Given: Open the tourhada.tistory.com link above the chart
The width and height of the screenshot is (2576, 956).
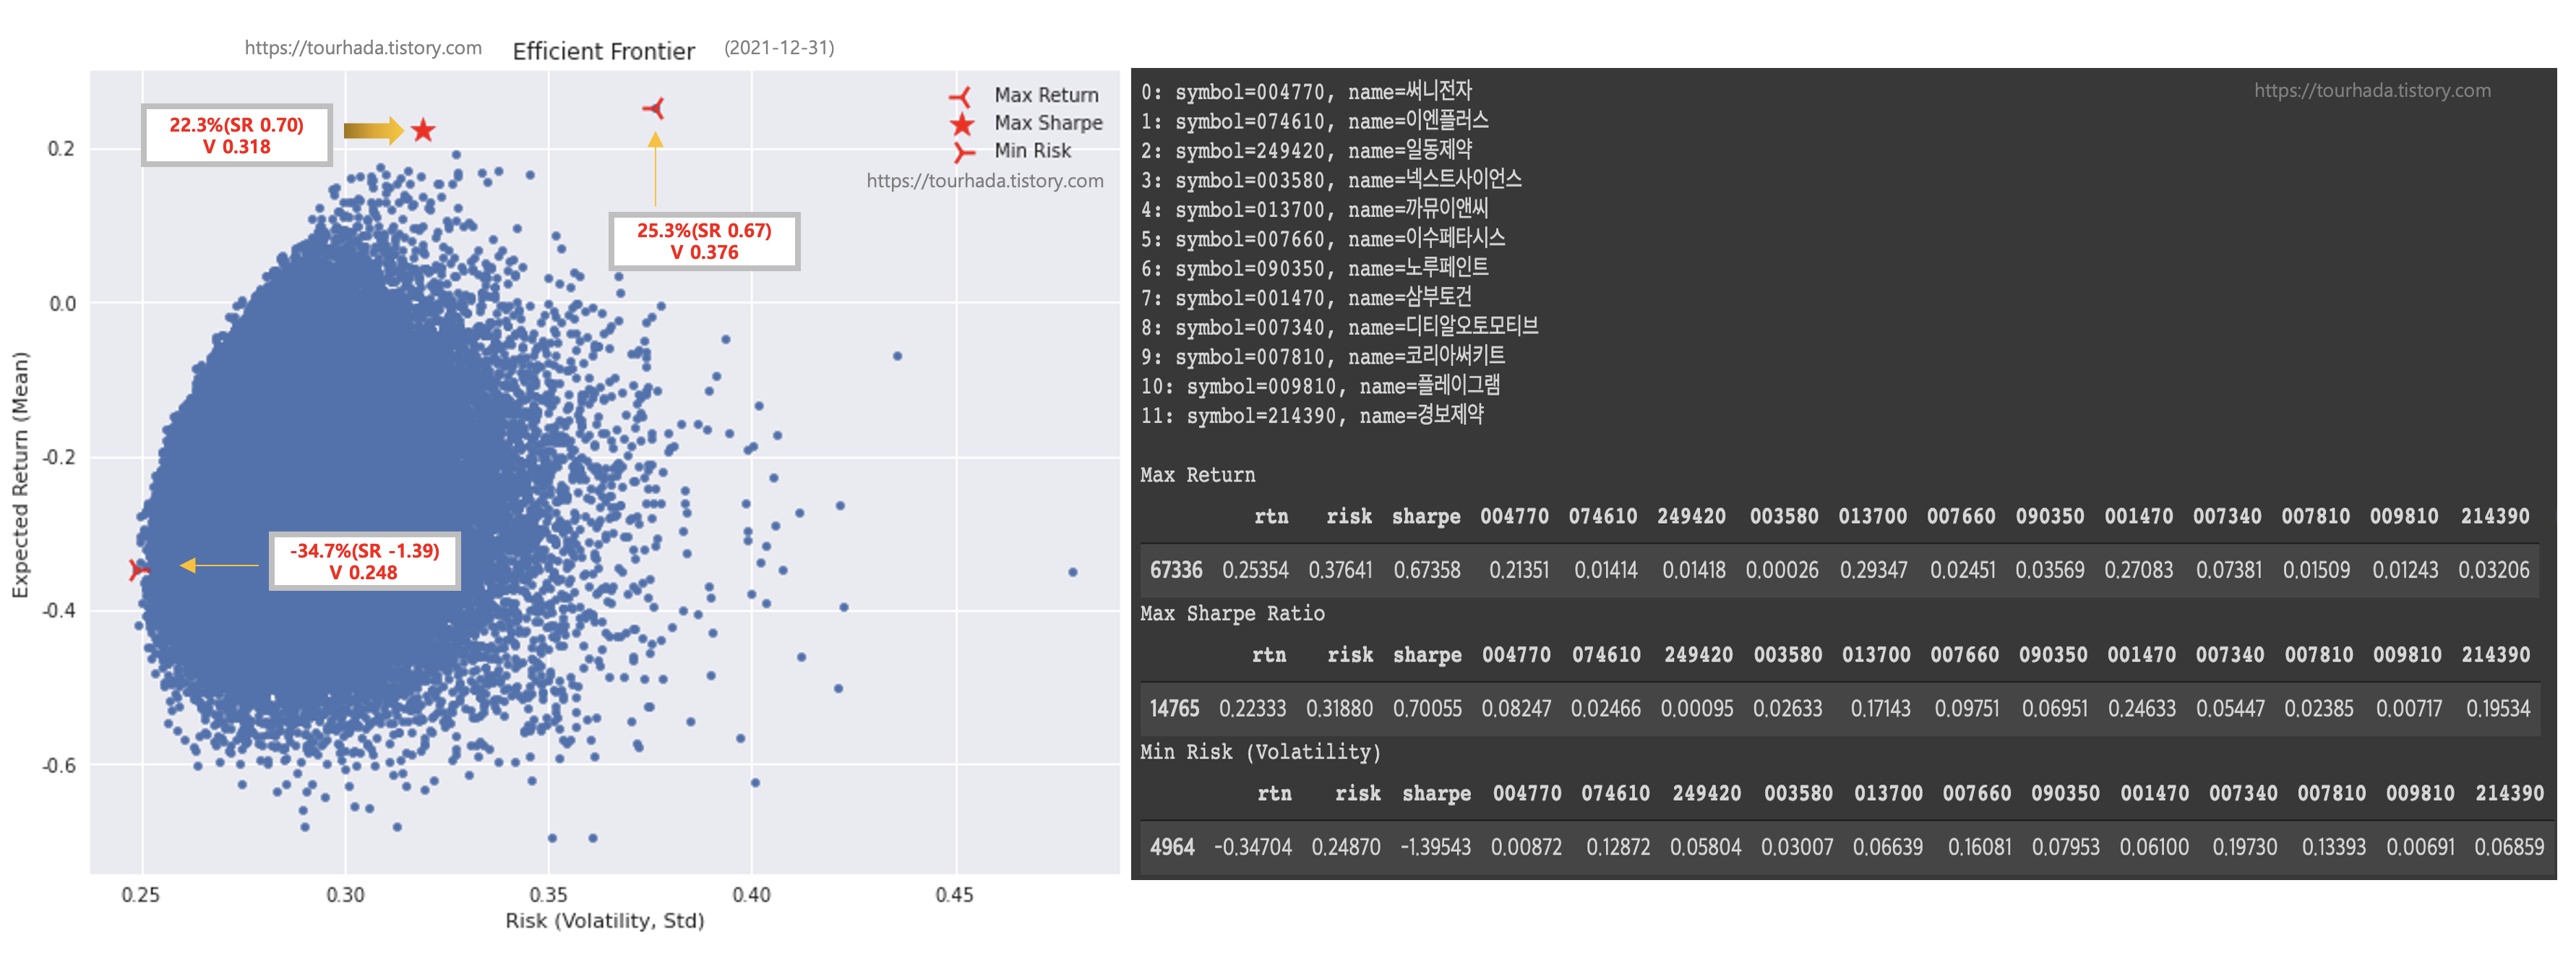Looking at the screenshot, I should [363, 48].
